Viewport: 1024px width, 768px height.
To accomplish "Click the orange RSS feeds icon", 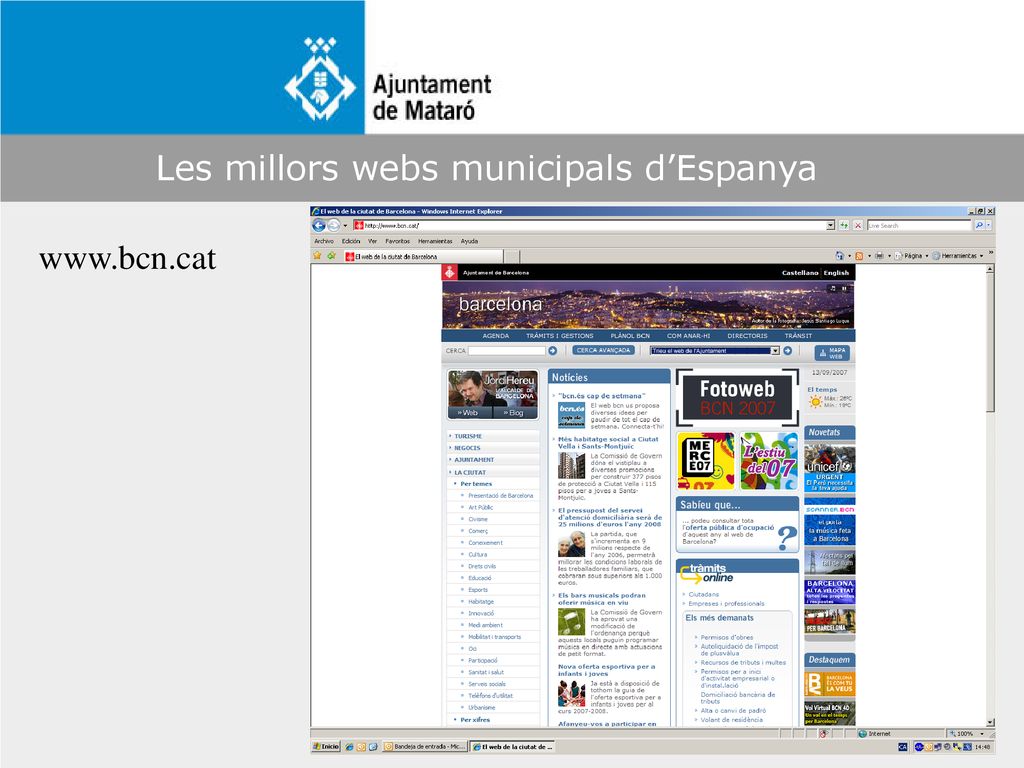I will 859,256.
